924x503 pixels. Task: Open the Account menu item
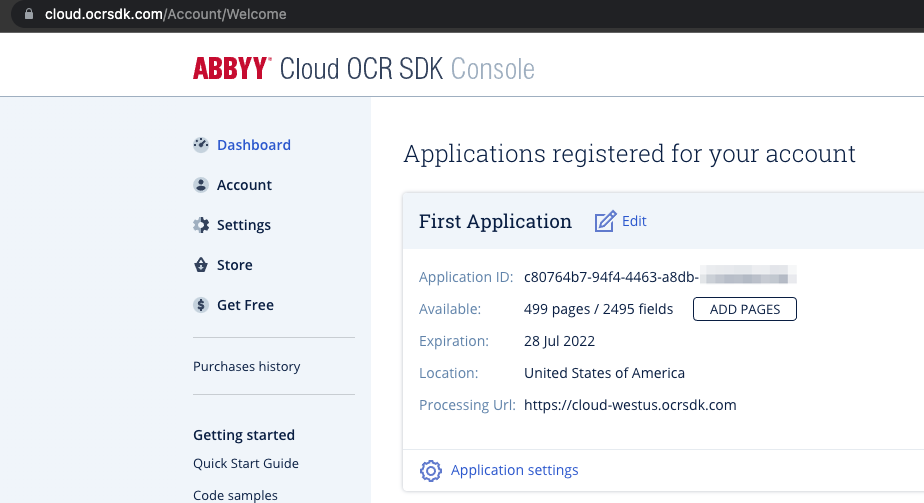click(x=244, y=185)
